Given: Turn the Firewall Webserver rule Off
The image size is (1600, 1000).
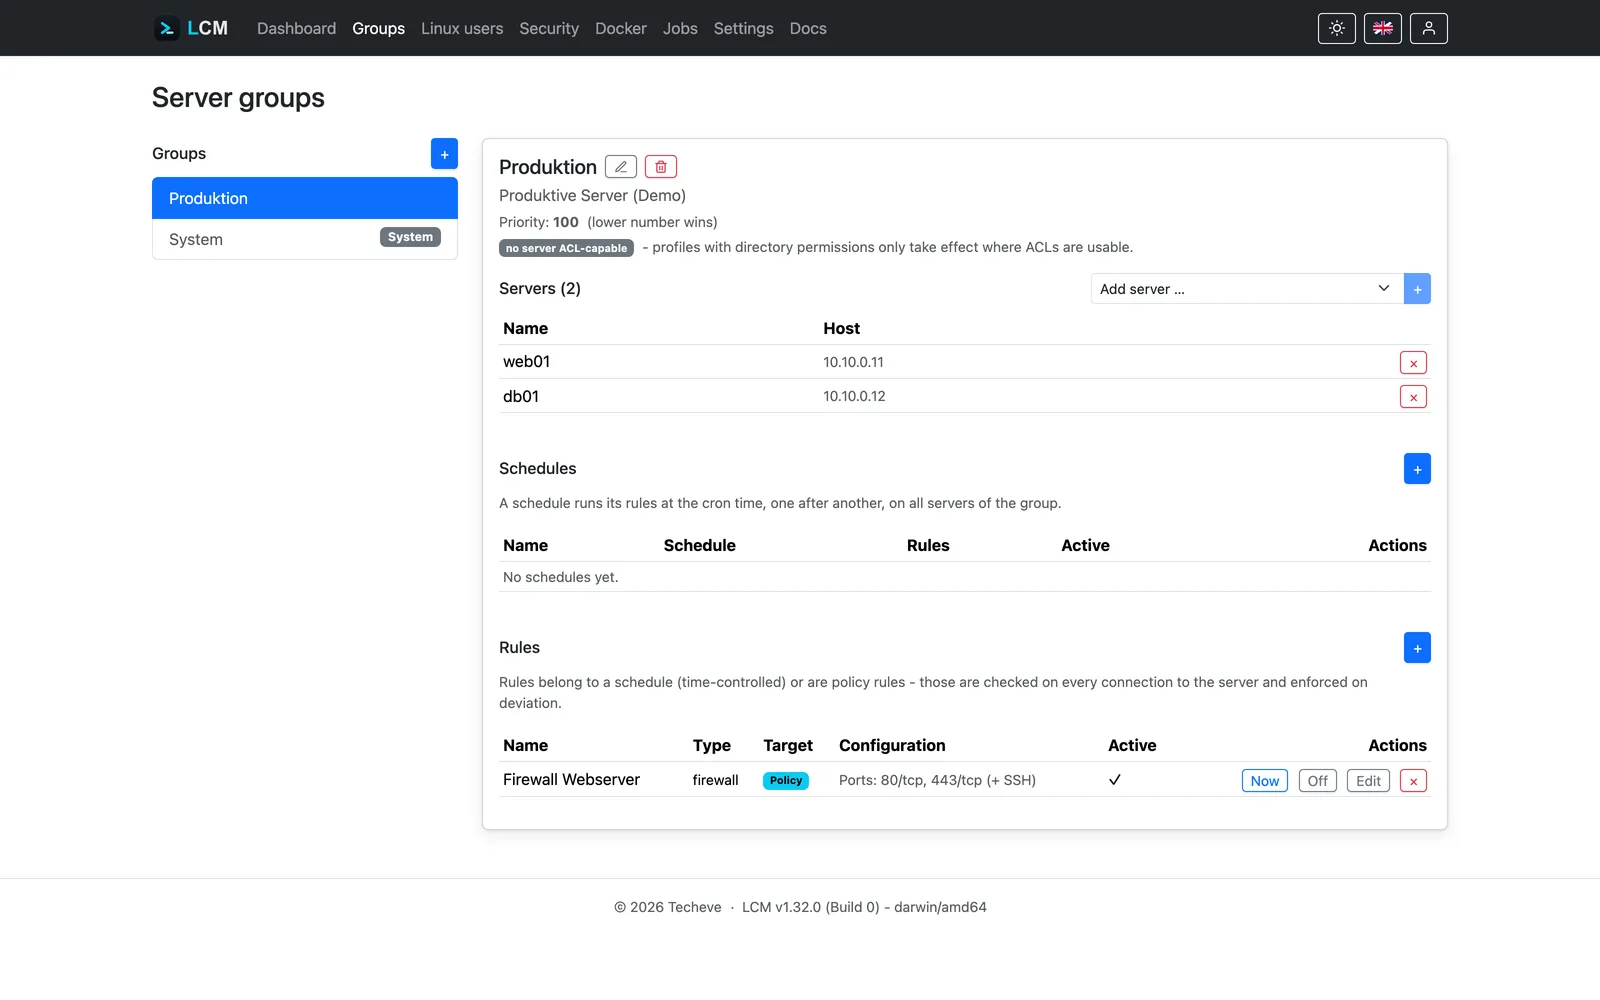Looking at the screenshot, I should pyautogui.click(x=1318, y=781).
